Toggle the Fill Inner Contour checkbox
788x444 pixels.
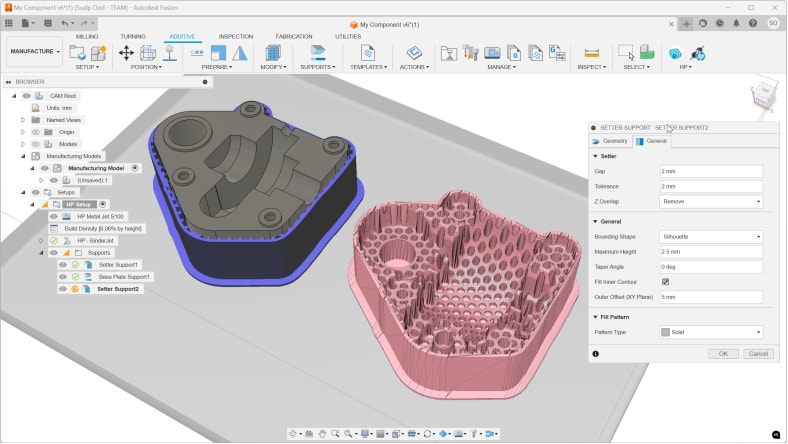pos(665,282)
